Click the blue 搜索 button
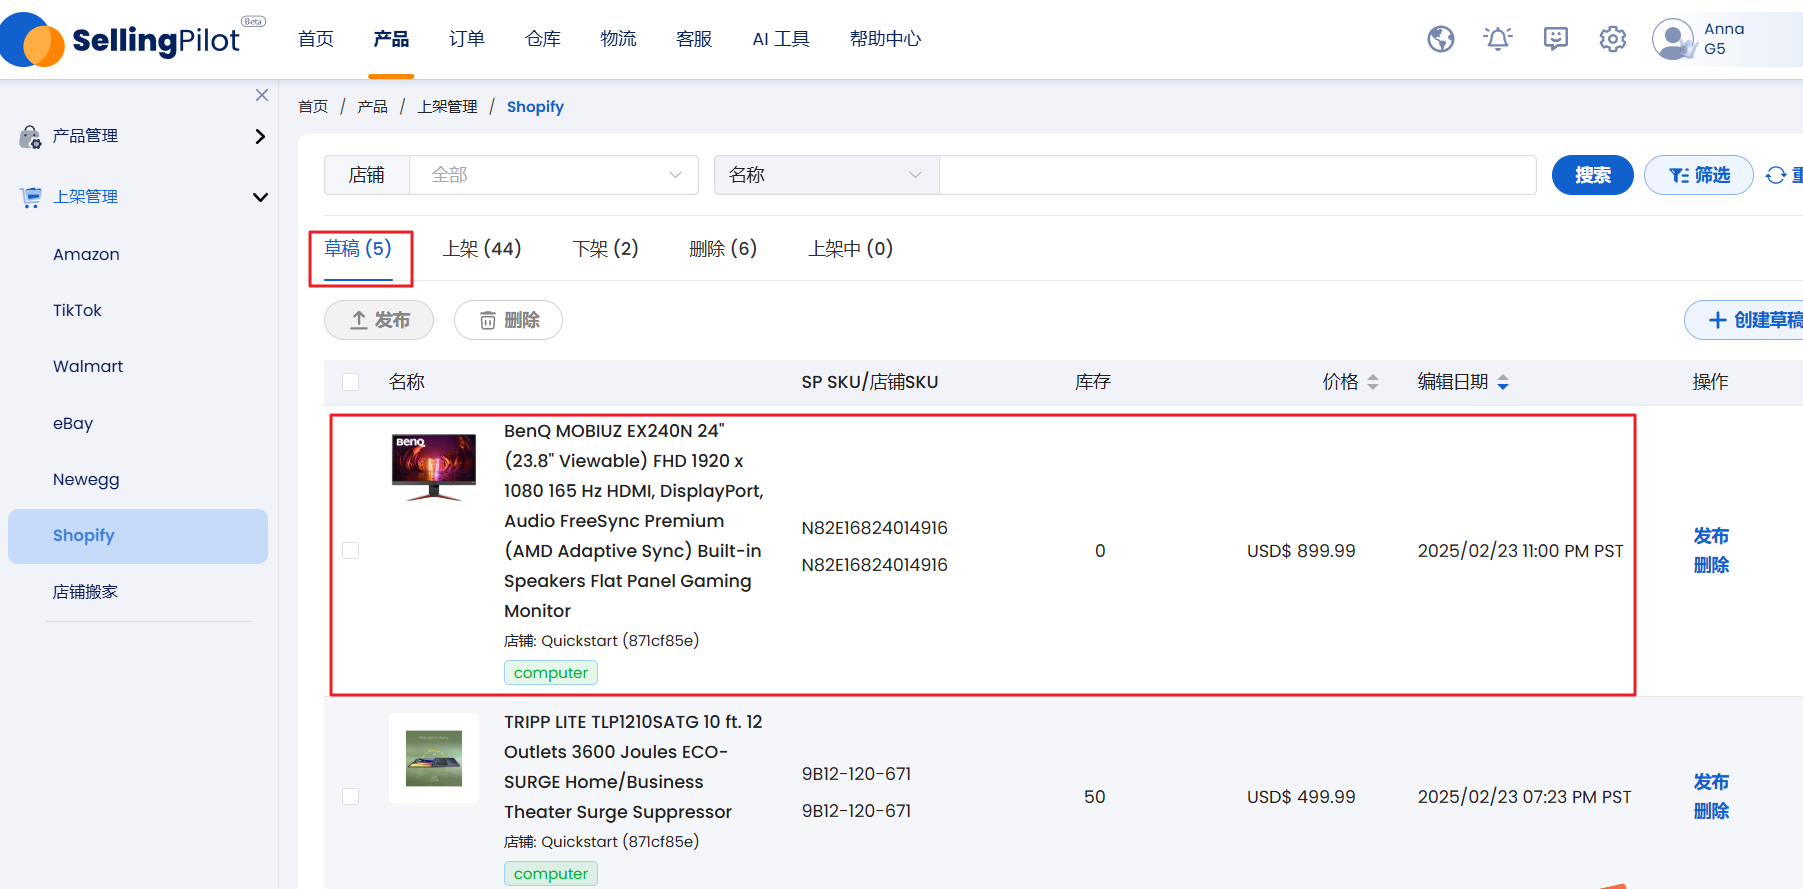The image size is (1803, 889). tap(1592, 175)
